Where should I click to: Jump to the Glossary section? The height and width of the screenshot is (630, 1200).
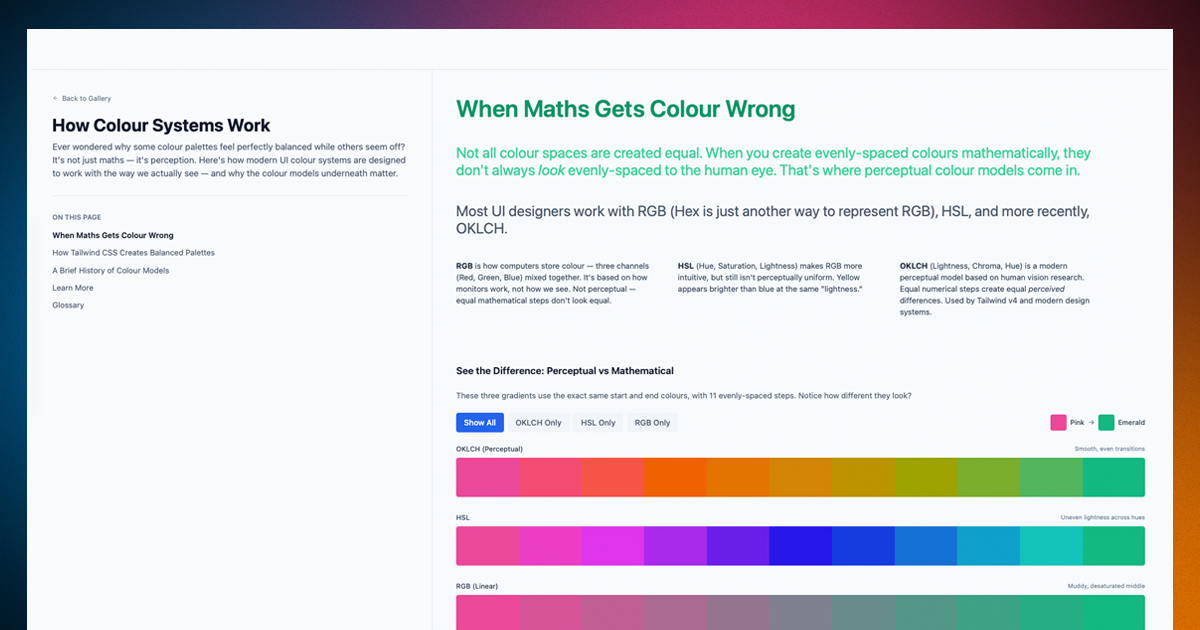[68, 305]
